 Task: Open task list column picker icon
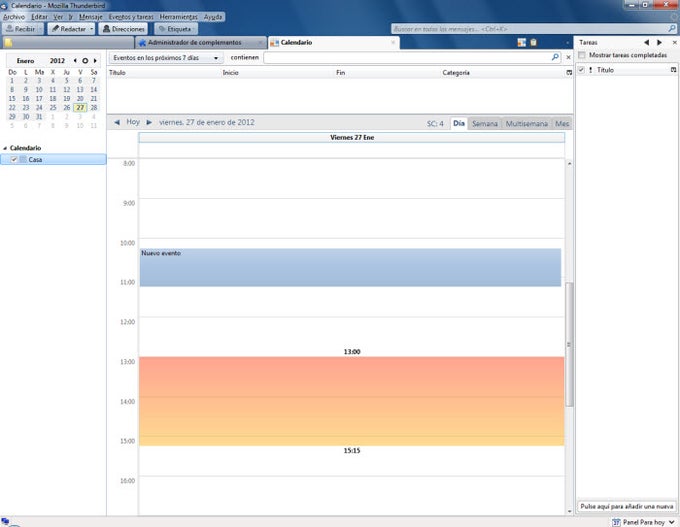(x=673, y=70)
